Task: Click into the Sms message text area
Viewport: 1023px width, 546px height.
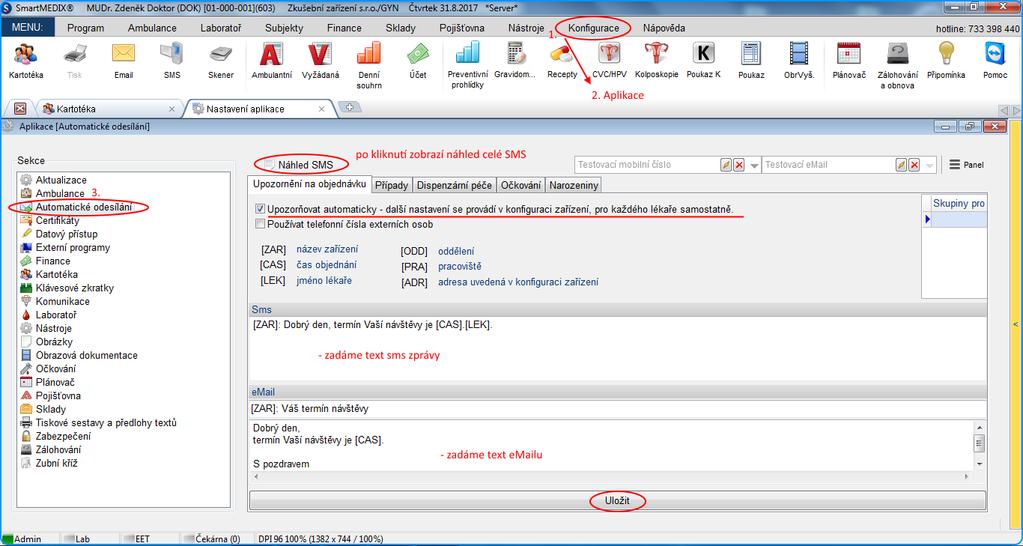Action: pyautogui.click(x=617, y=349)
